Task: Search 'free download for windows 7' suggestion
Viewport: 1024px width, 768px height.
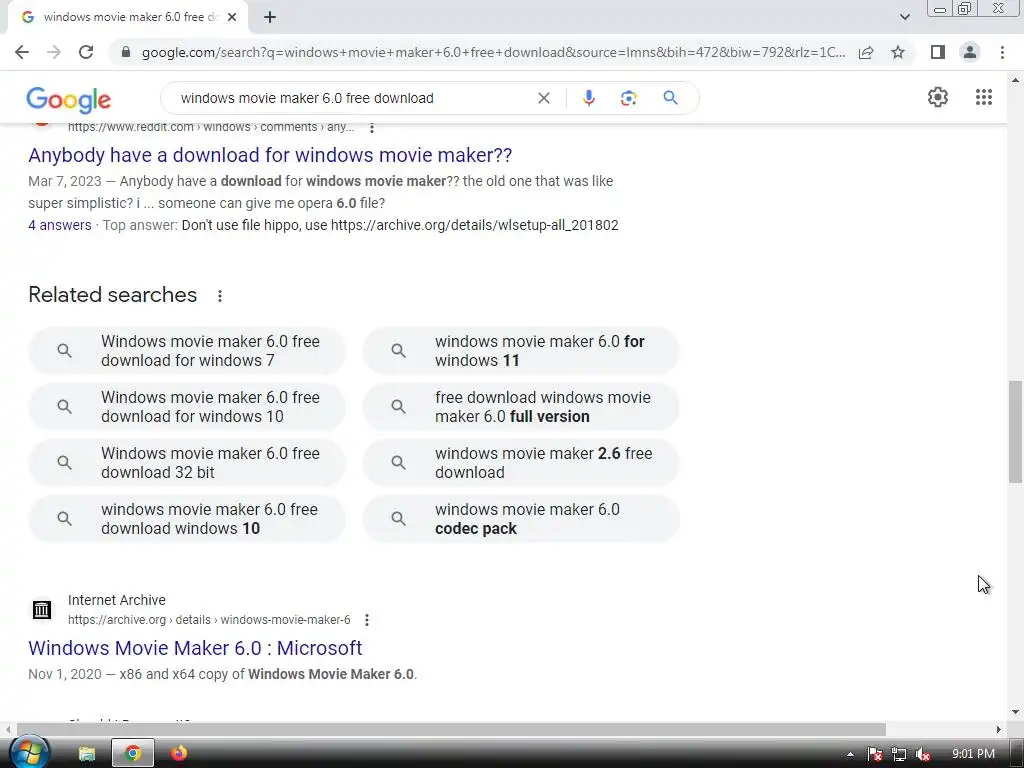Action: coord(187,351)
